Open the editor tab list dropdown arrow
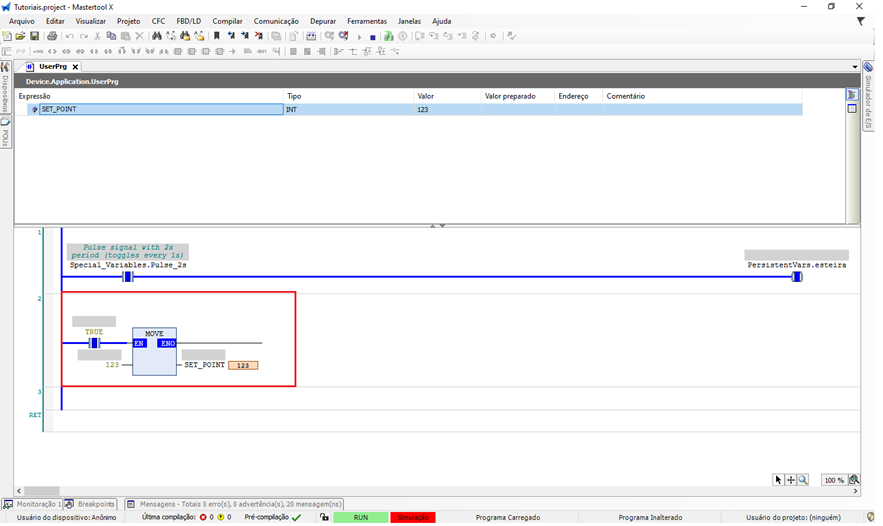883x526 pixels. (x=854, y=67)
